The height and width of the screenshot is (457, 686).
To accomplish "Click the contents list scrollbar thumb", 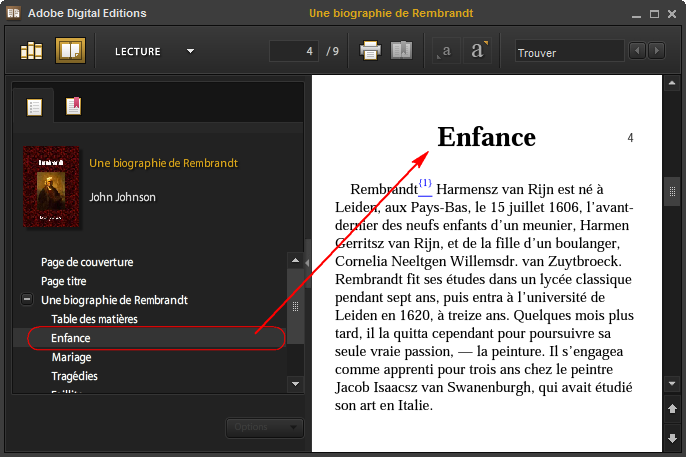I will (x=295, y=306).
